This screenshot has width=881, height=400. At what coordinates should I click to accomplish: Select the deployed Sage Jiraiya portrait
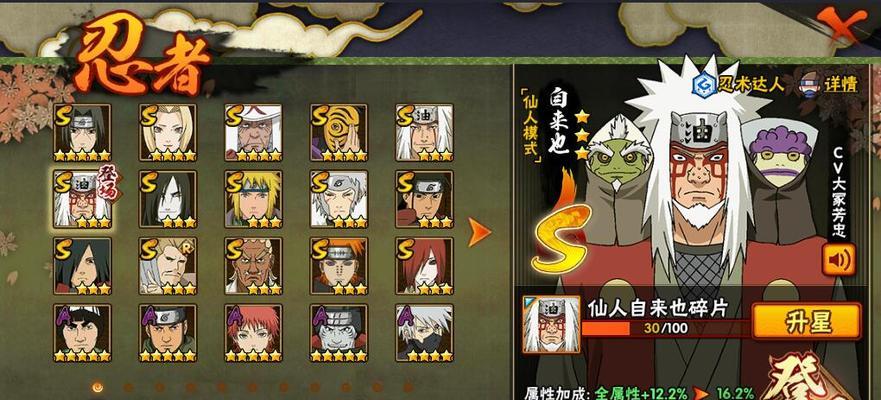(x=82, y=199)
